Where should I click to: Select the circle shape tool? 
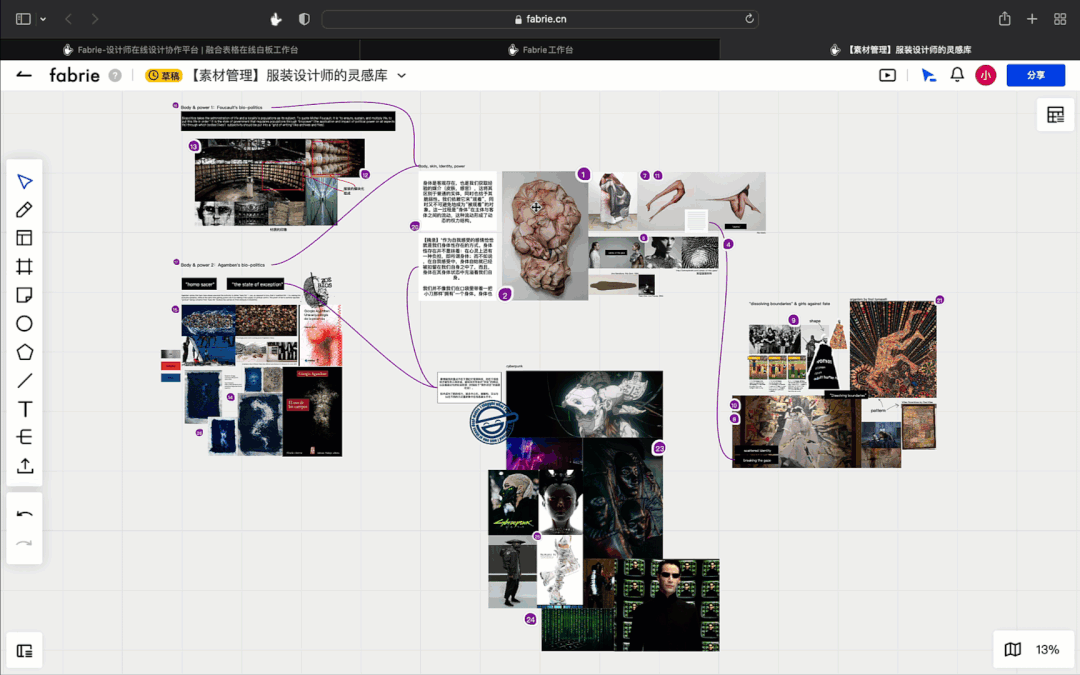(x=25, y=324)
